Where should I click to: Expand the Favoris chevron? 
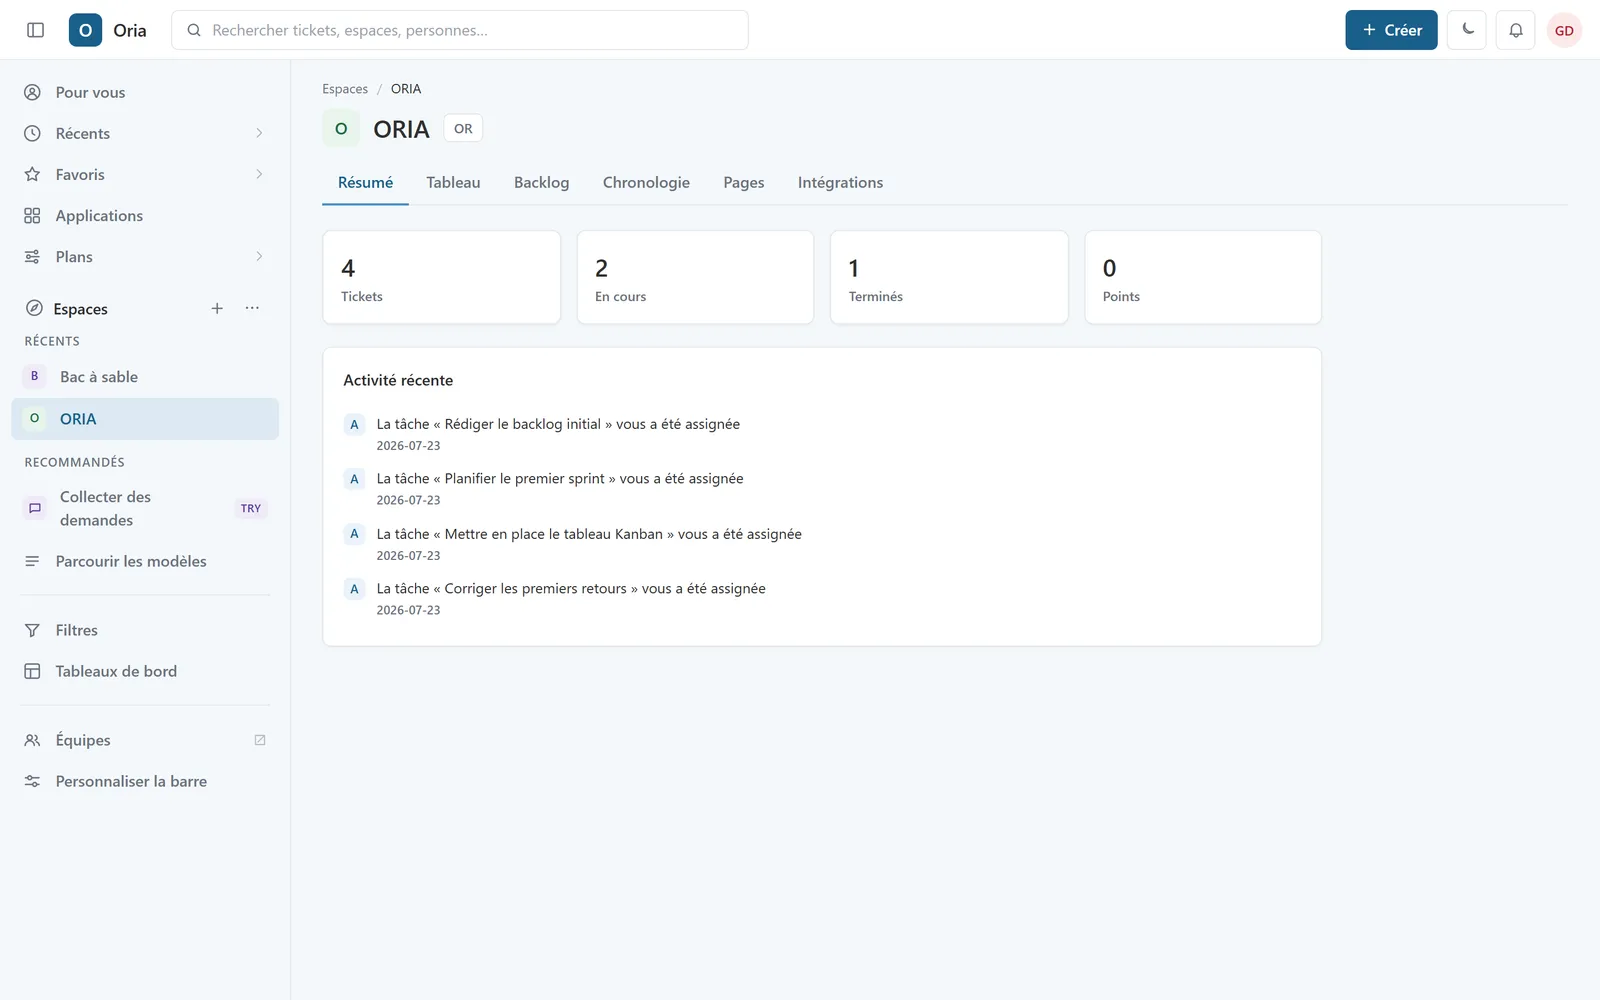click(259, 174)
